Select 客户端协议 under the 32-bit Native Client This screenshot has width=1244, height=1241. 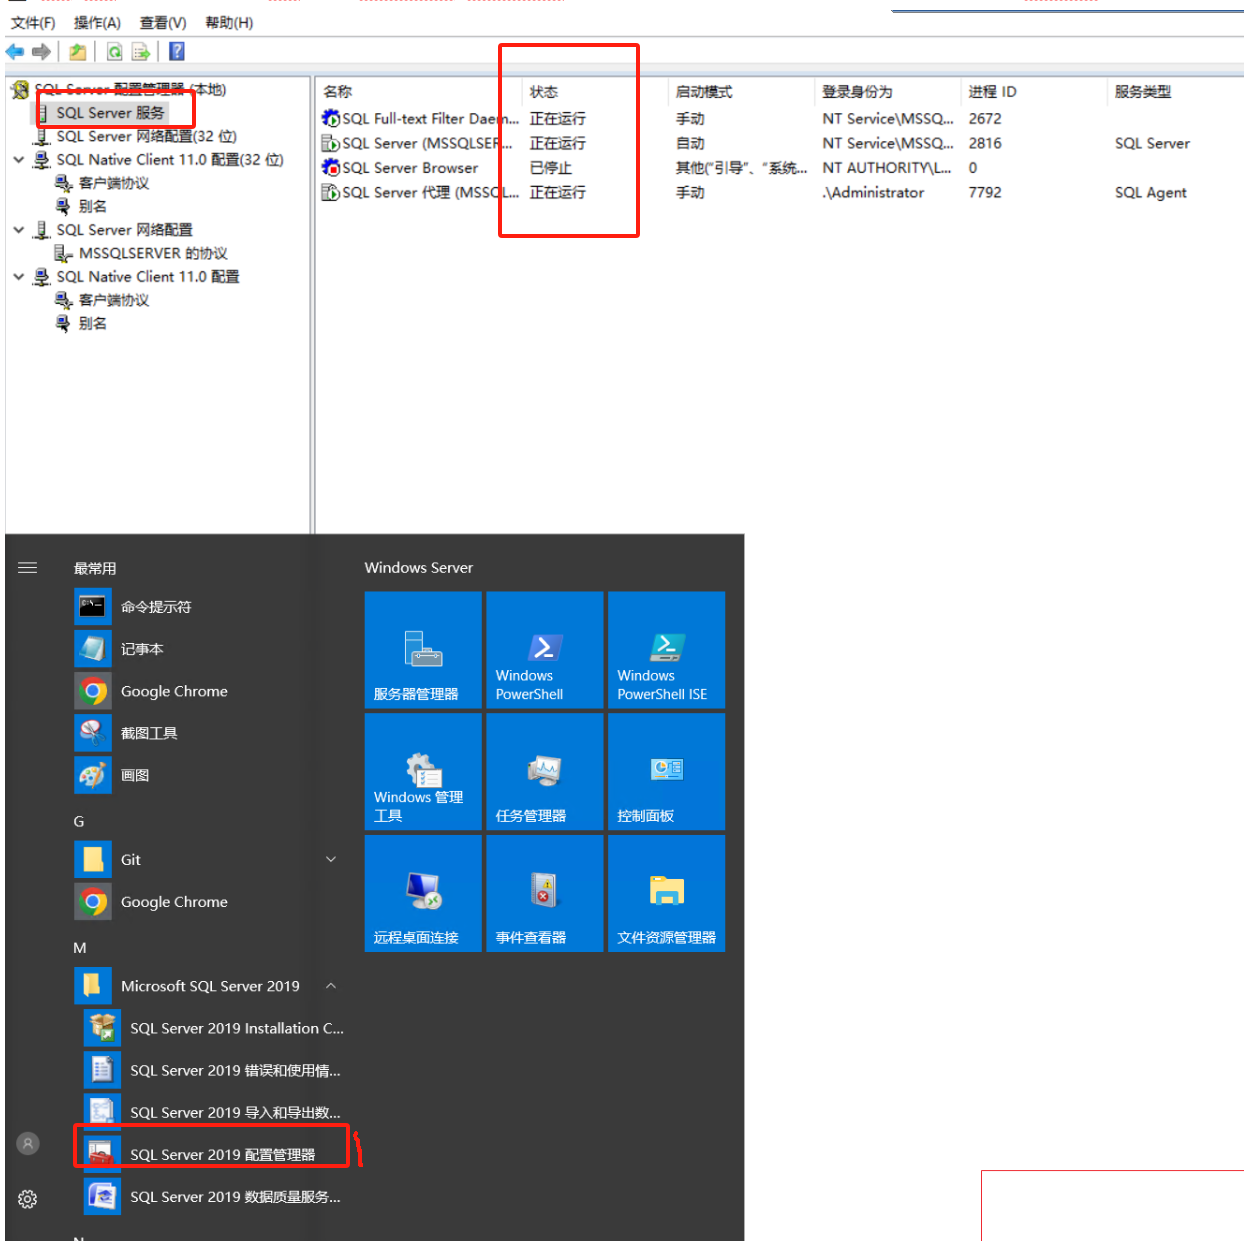pos(114,183)
